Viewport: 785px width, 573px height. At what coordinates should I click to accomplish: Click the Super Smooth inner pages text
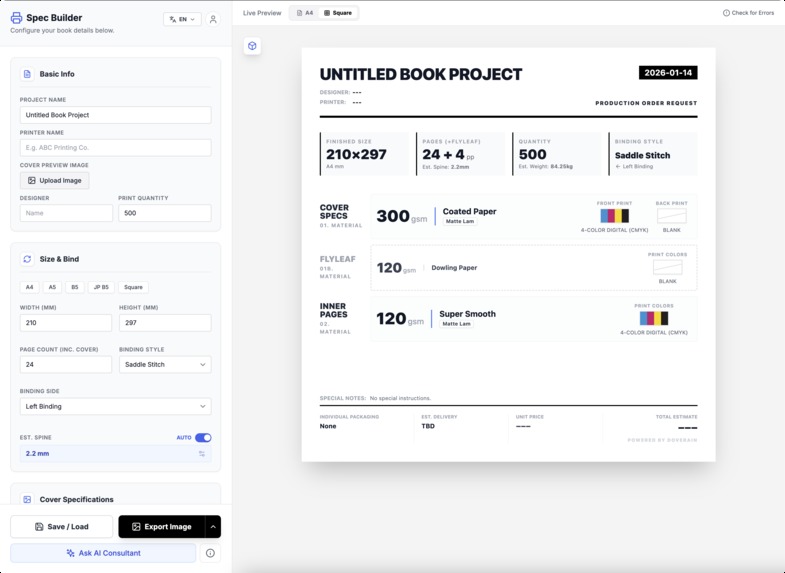[468, 314]
